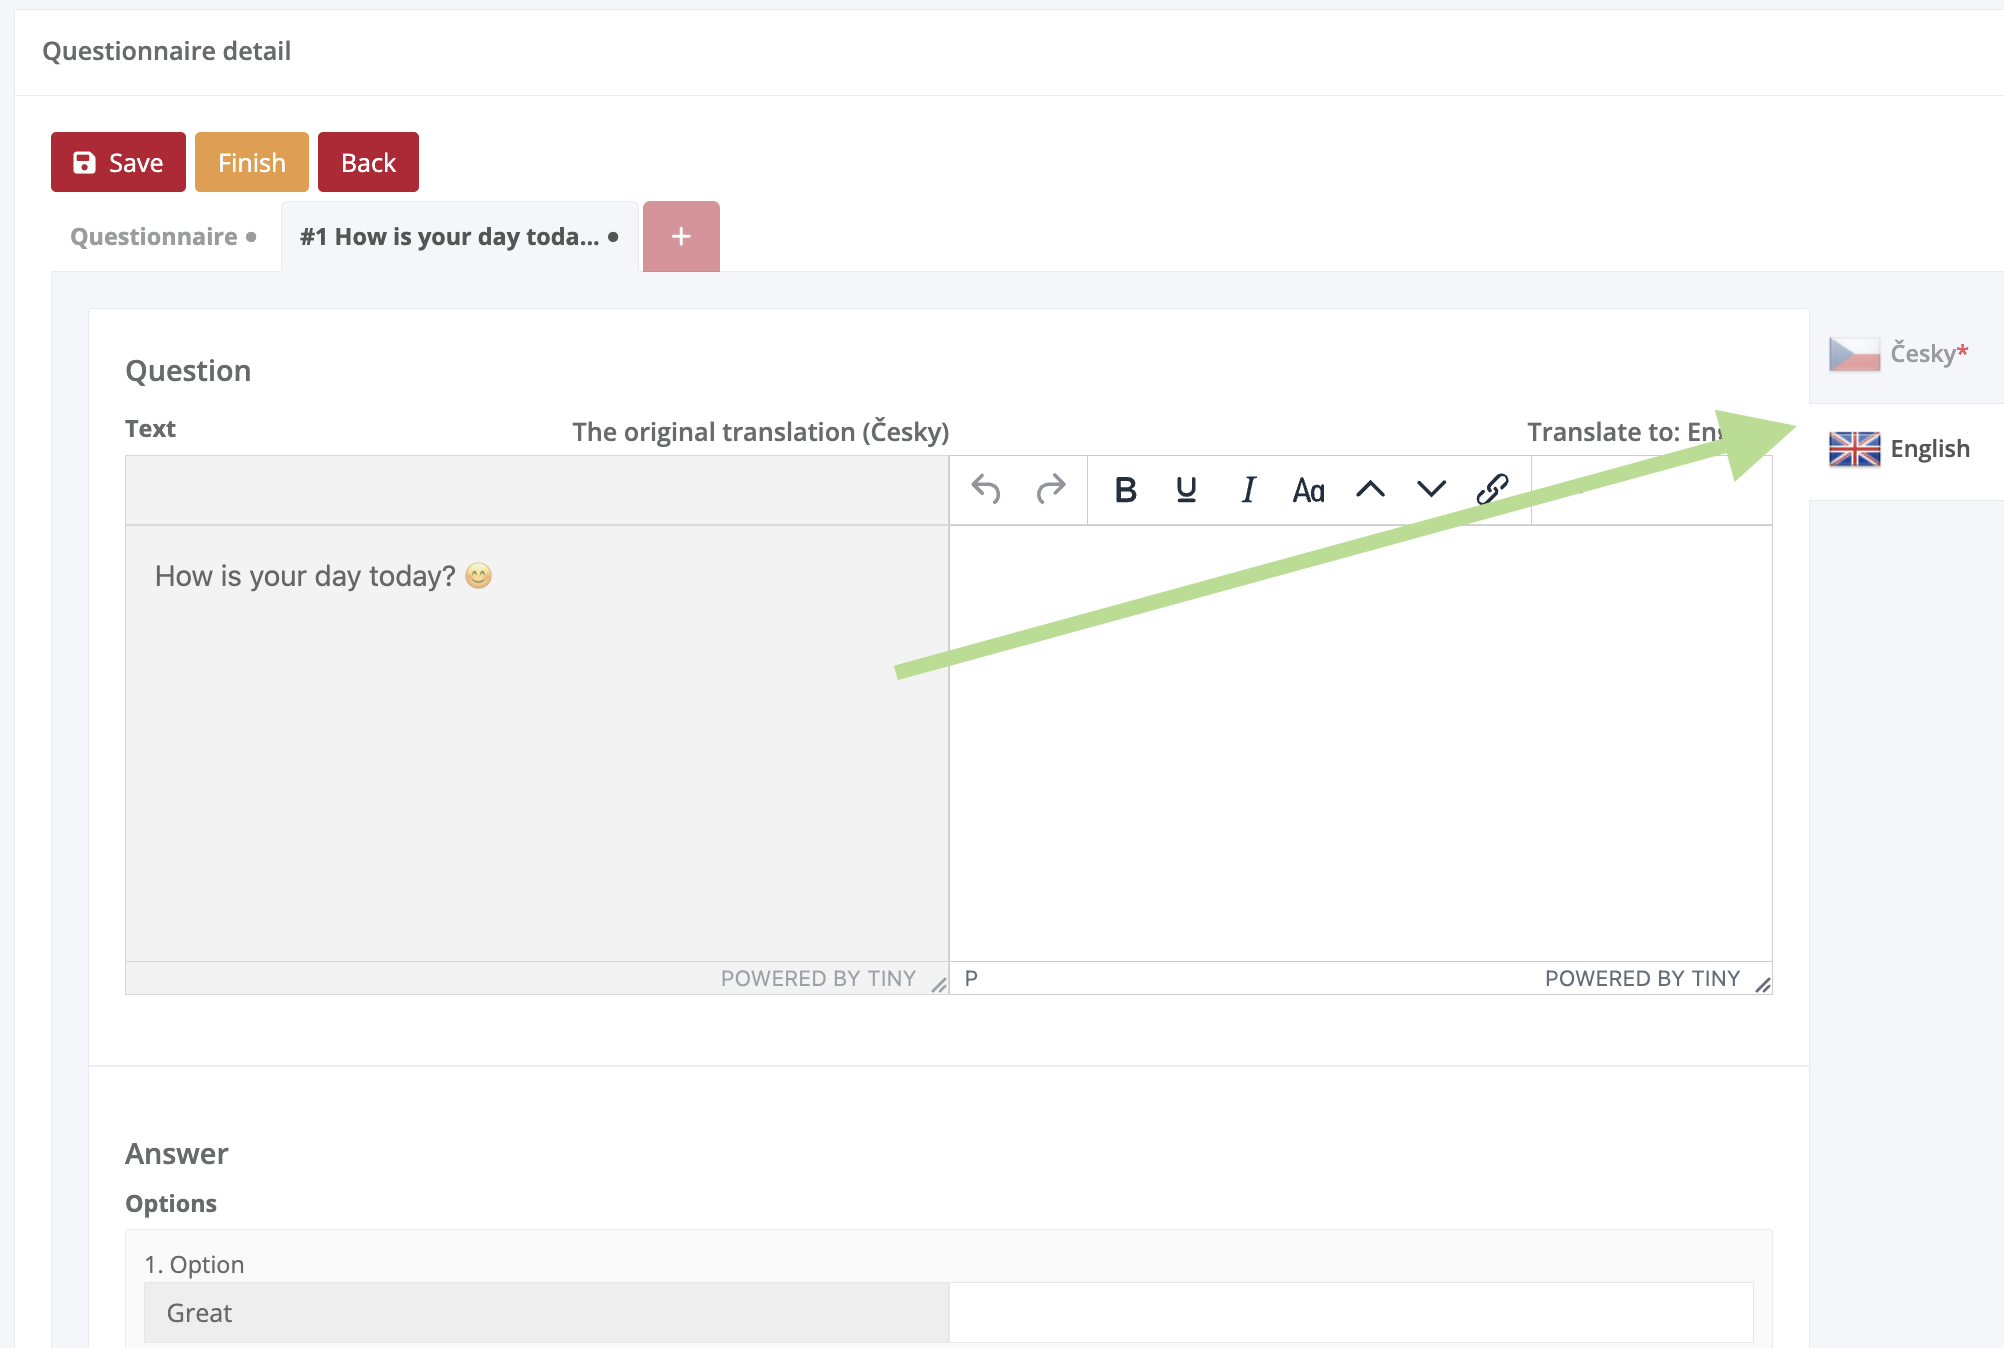Insert a link with chain icon
Screen dimensions: 2004x1348
coord(1492,489)
